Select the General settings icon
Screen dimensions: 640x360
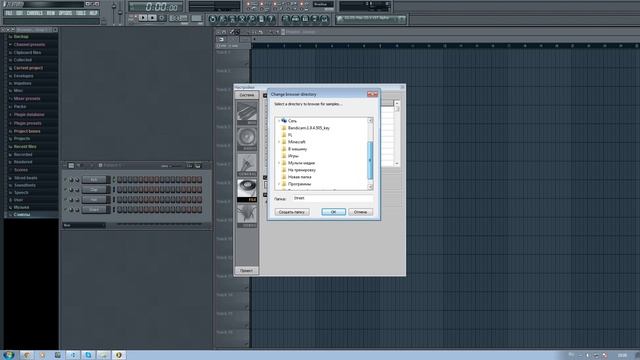pos(247,164)
